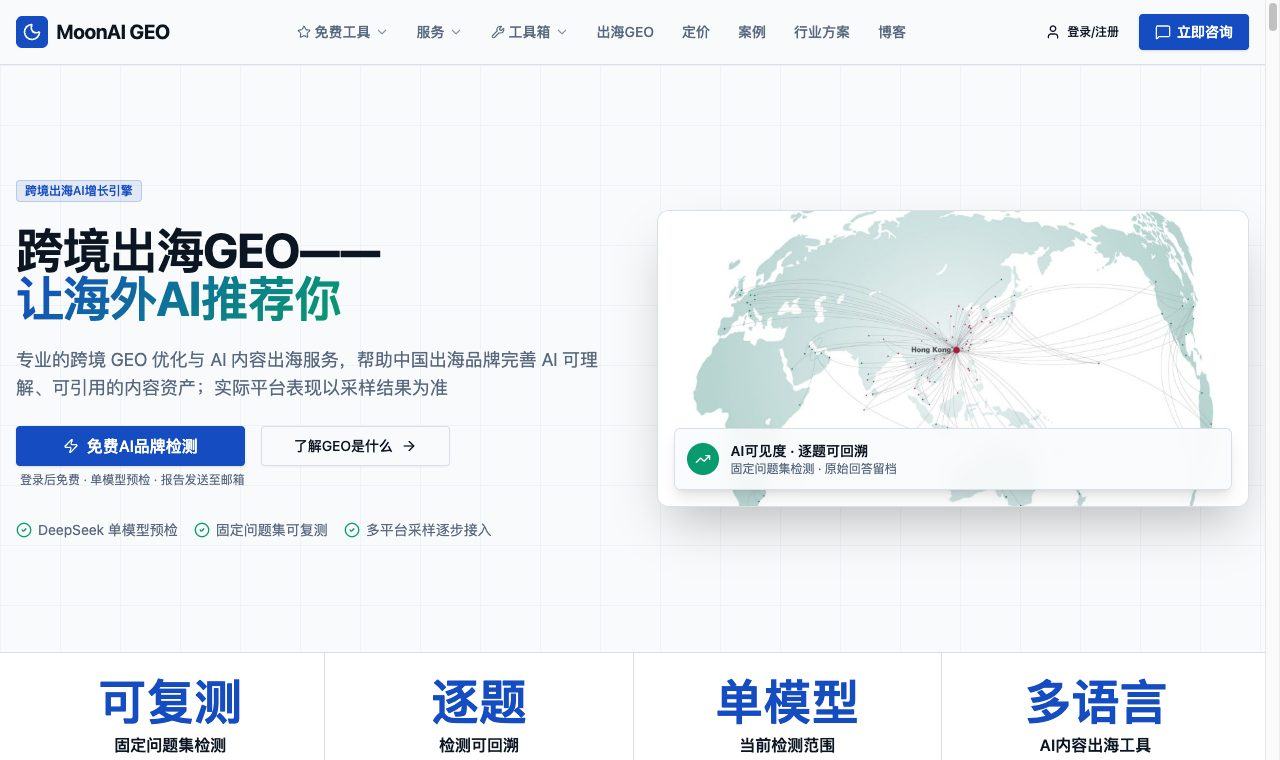Click the check icon beside DeepSeek 单模型预检
The height and width of the screenshot is (760, 1280).
tap(24, 530)
